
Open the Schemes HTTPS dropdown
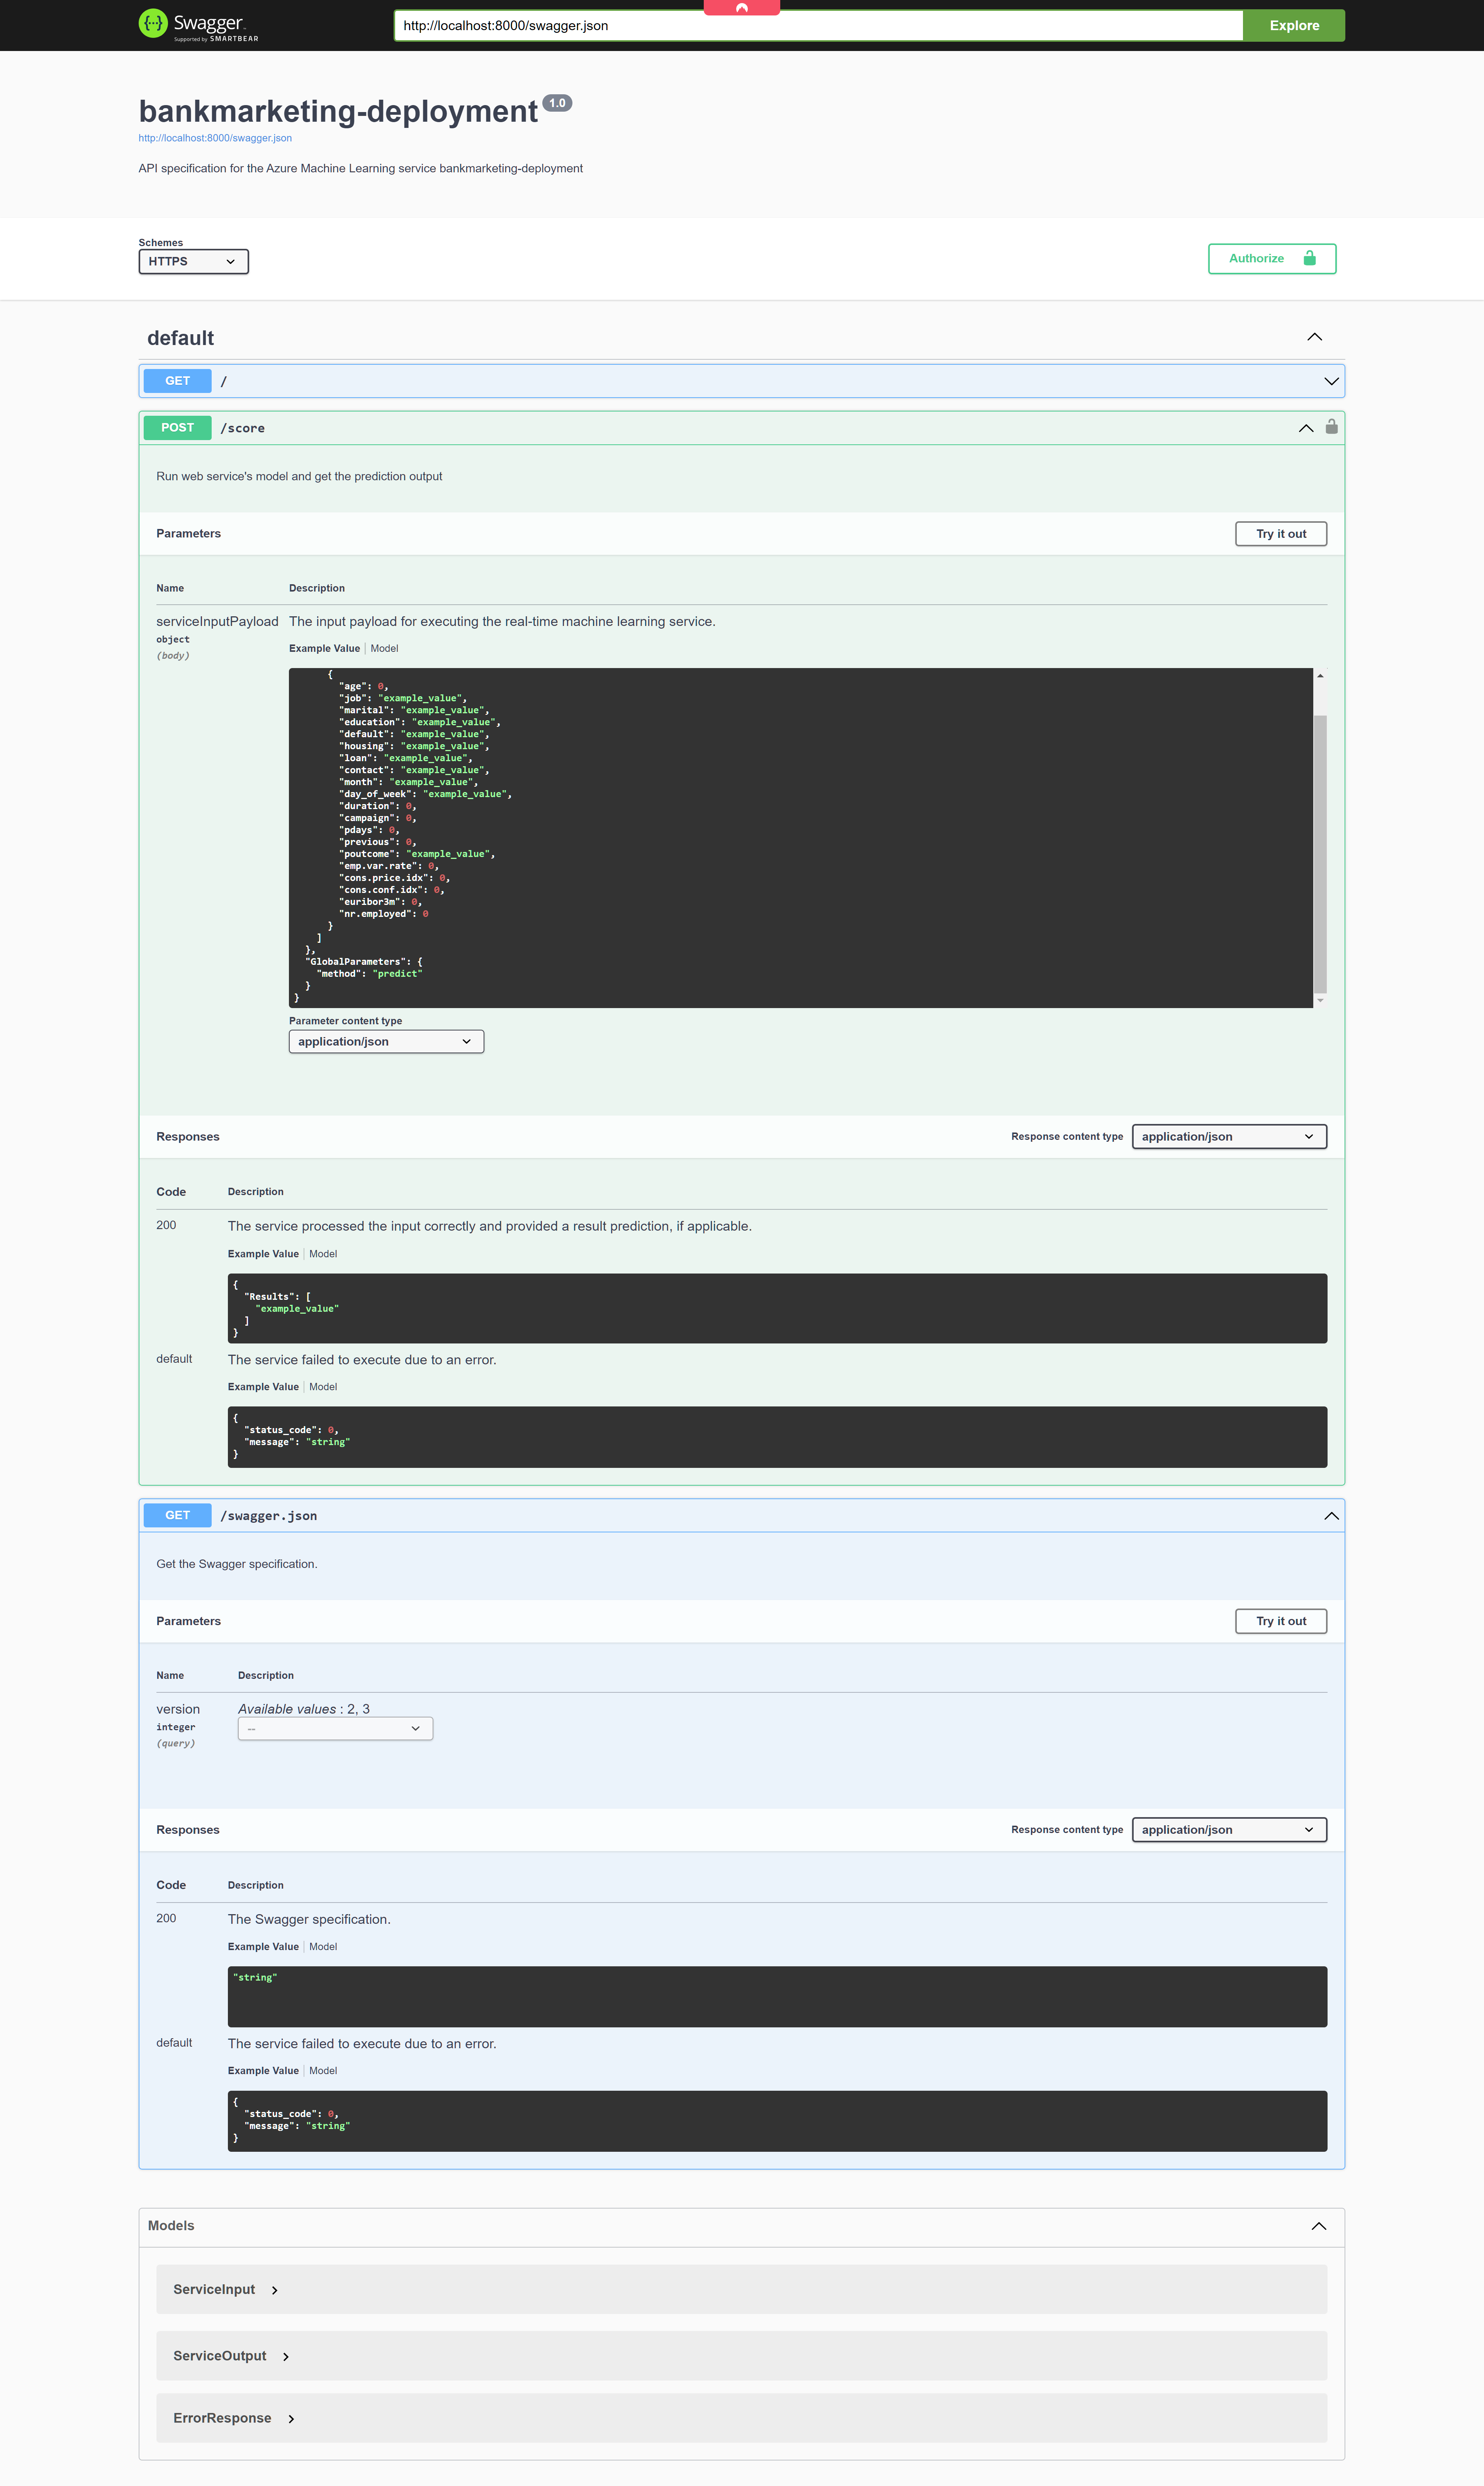point(193,261)
